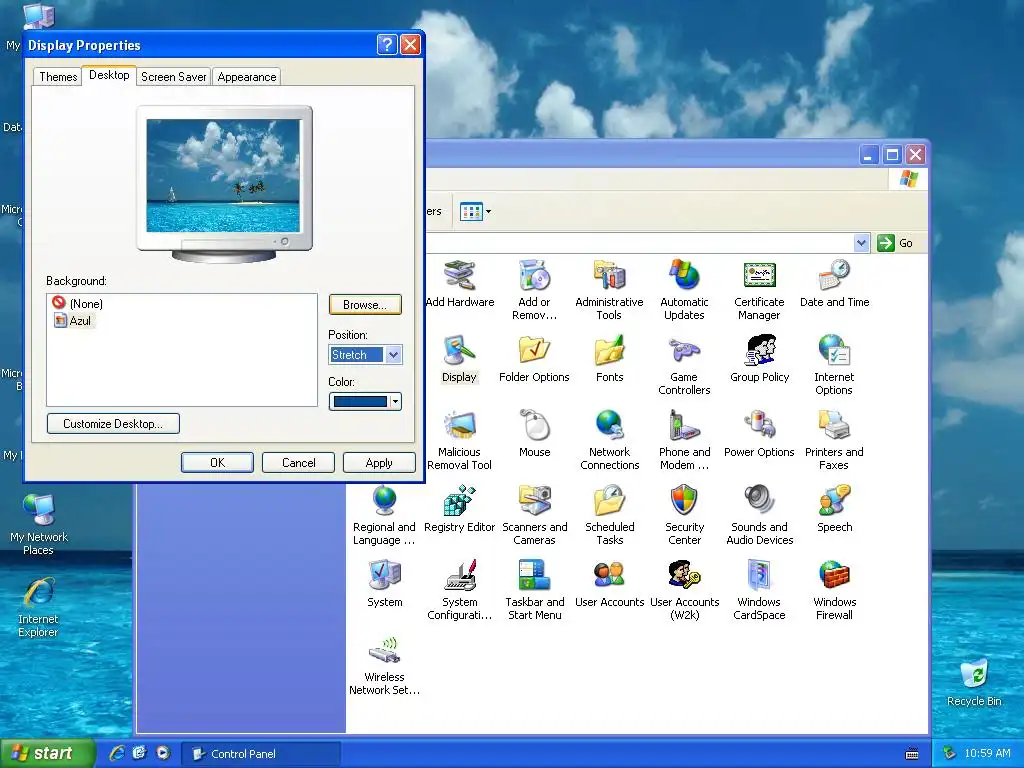Switch to the Themes tab
The width and height of the screenshot is (1024, 768).
pyautogui.click(x=58, y=77)
